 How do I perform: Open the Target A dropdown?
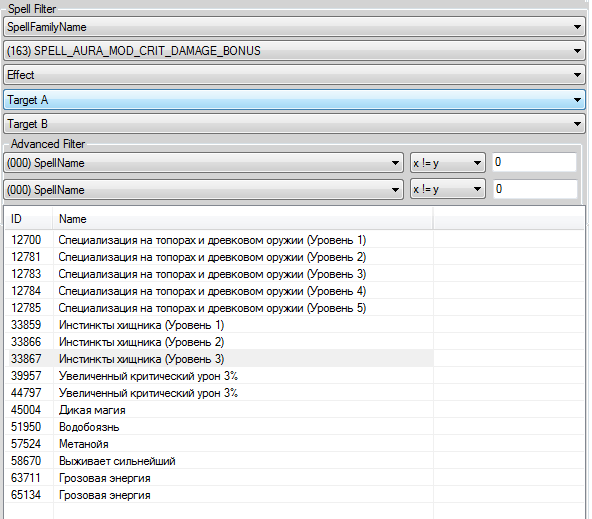(x=294, y=100)
